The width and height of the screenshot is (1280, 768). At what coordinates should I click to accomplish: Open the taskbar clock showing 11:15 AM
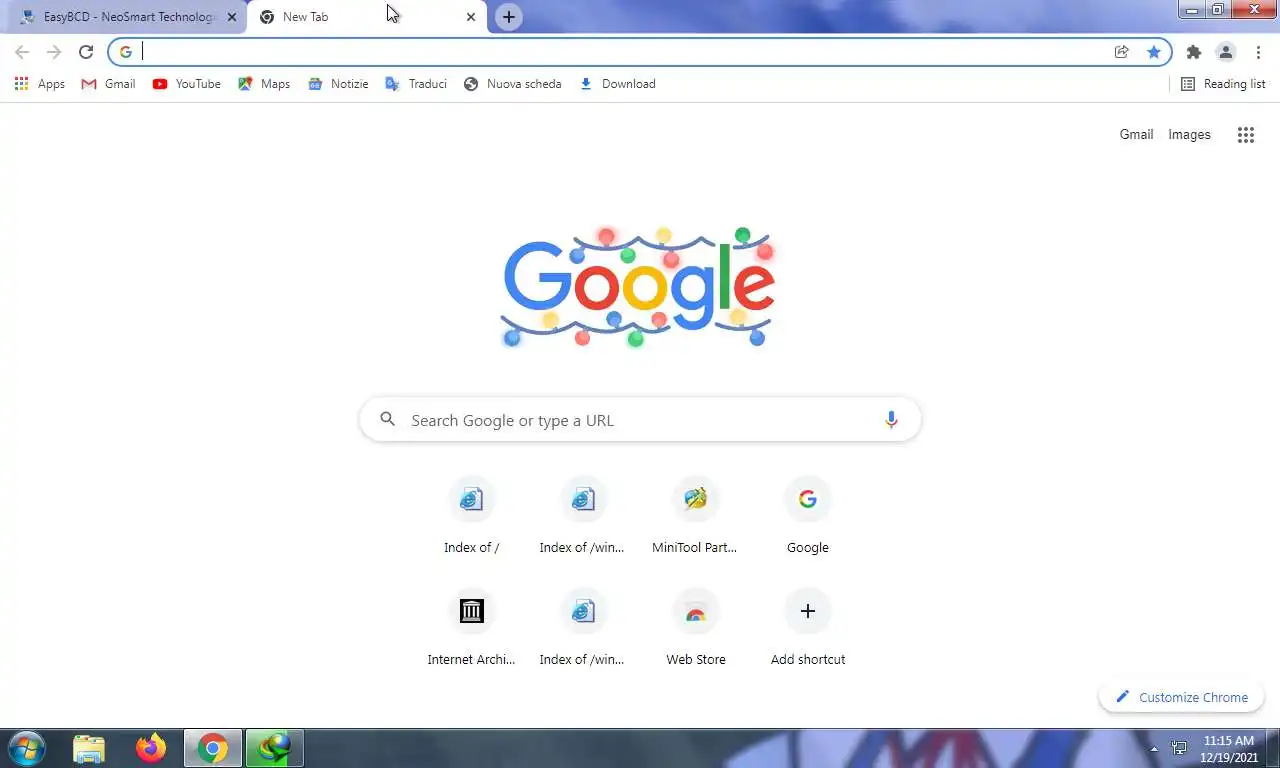(x=1229, y=749)
